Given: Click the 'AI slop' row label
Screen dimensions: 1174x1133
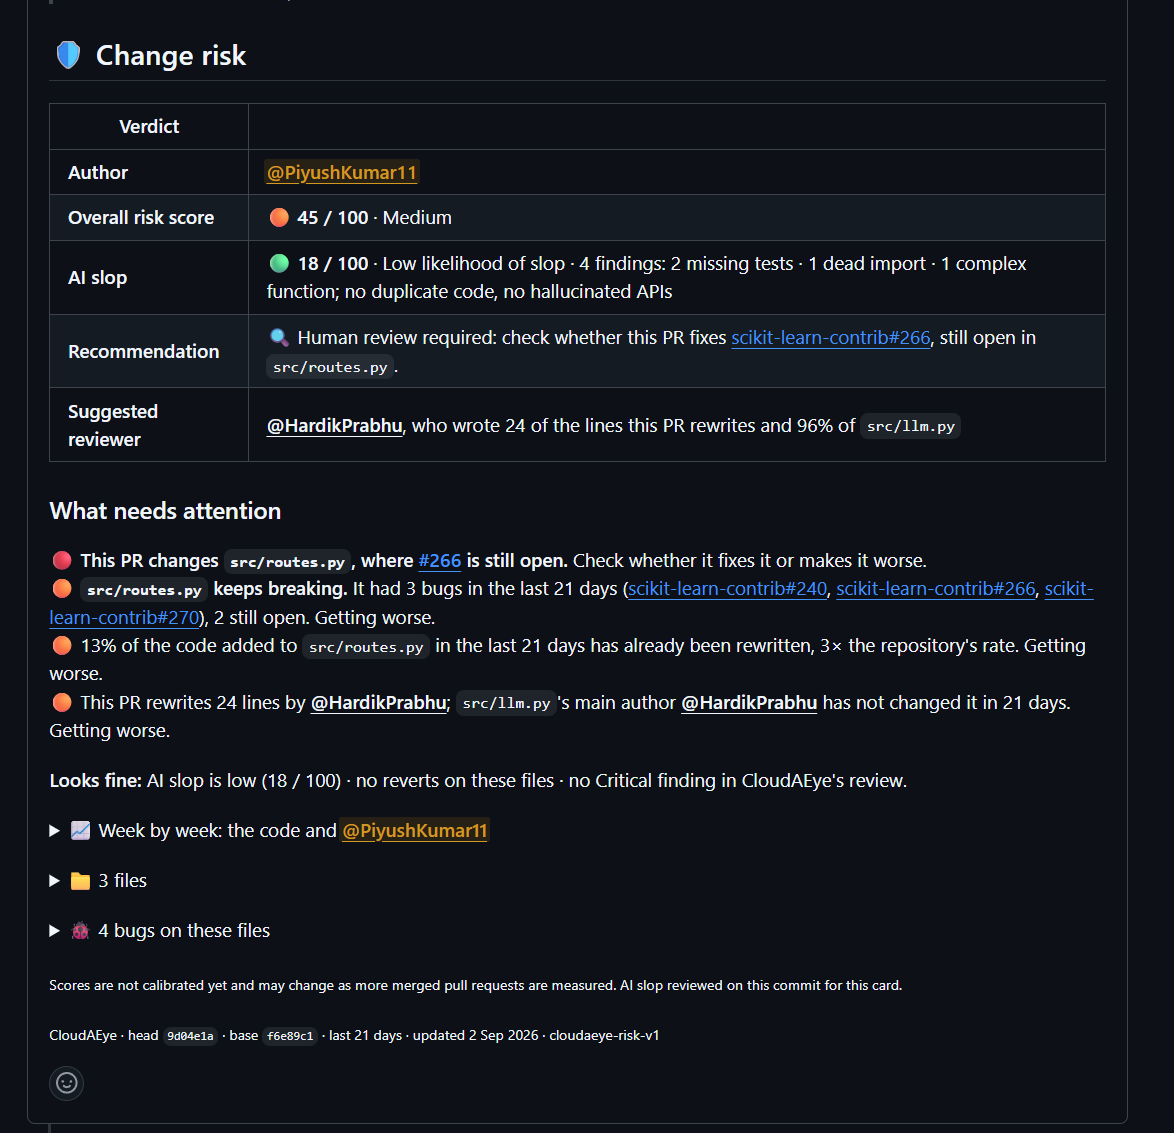Looking at the screenshot, I should pos(97,277).
